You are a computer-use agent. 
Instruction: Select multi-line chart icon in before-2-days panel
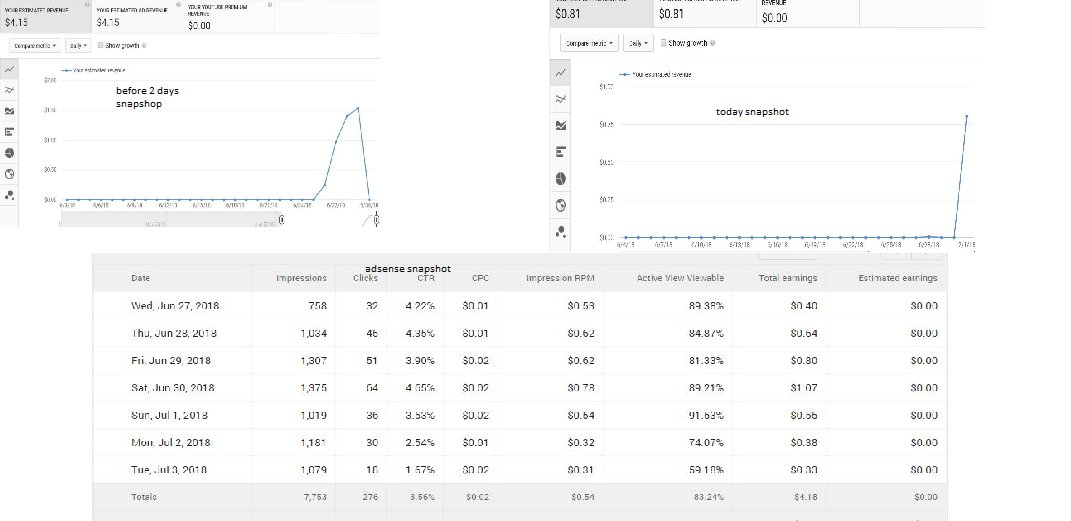click(9, 89)
